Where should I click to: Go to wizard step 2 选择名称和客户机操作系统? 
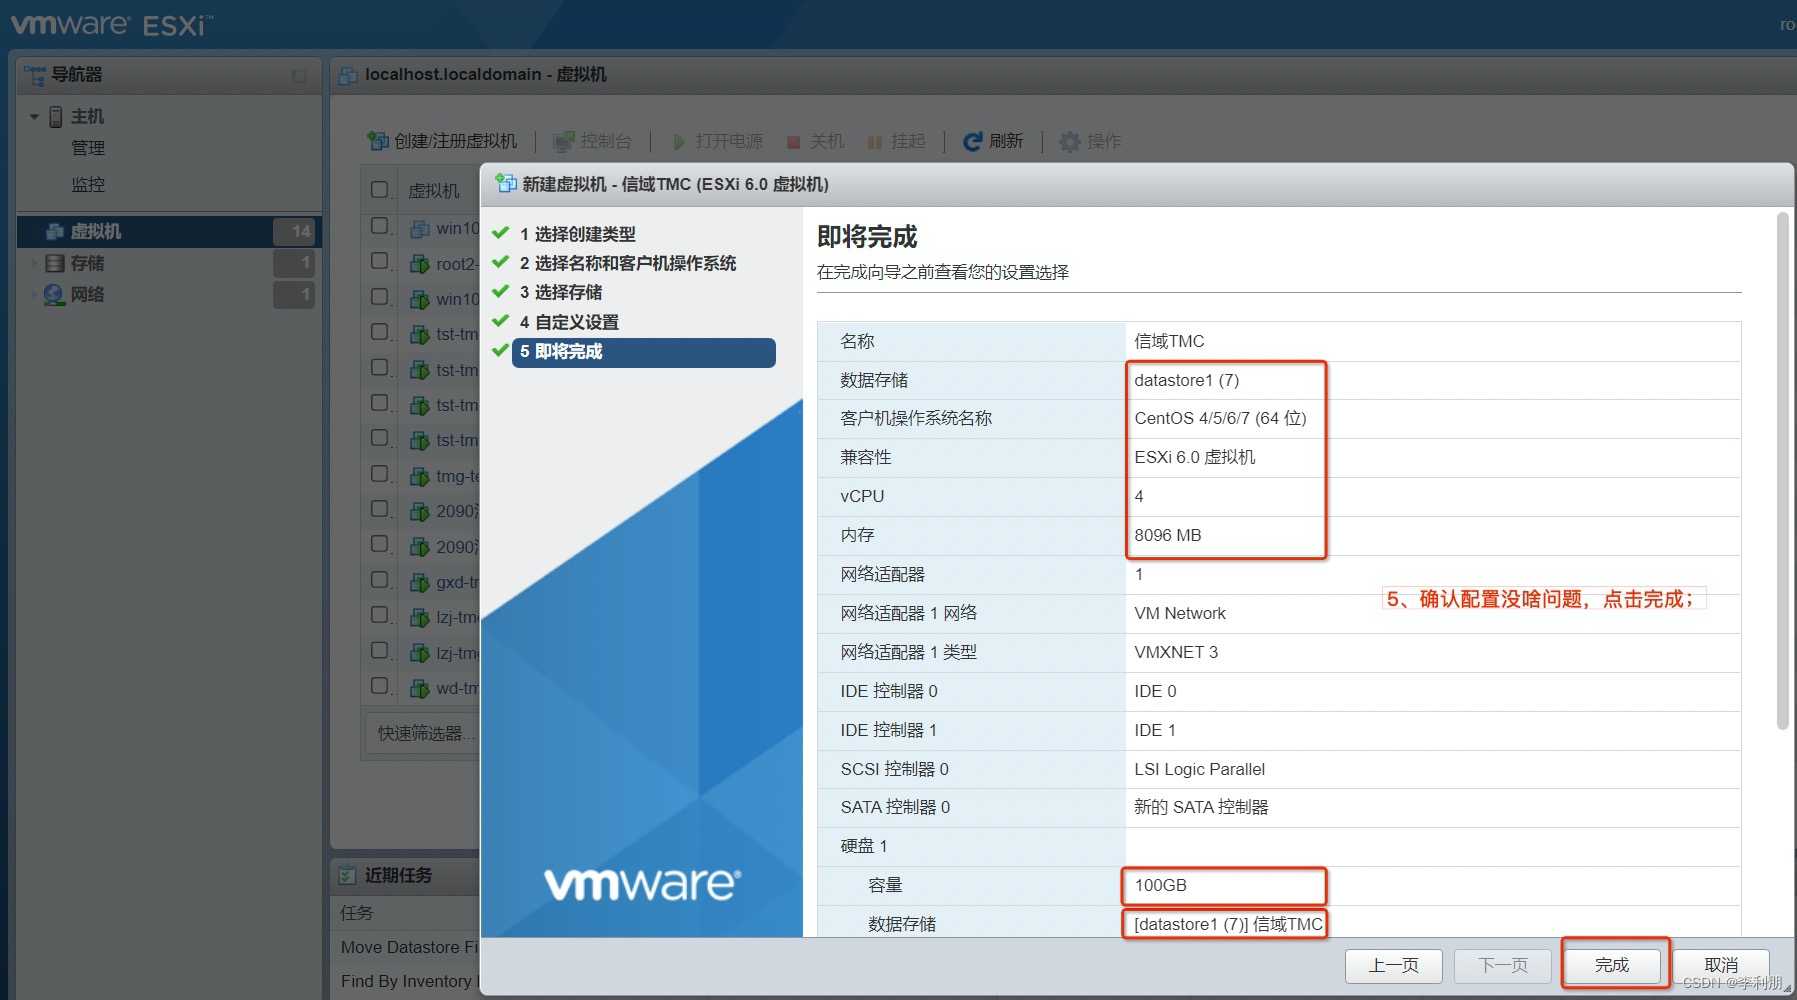[627, 263]
